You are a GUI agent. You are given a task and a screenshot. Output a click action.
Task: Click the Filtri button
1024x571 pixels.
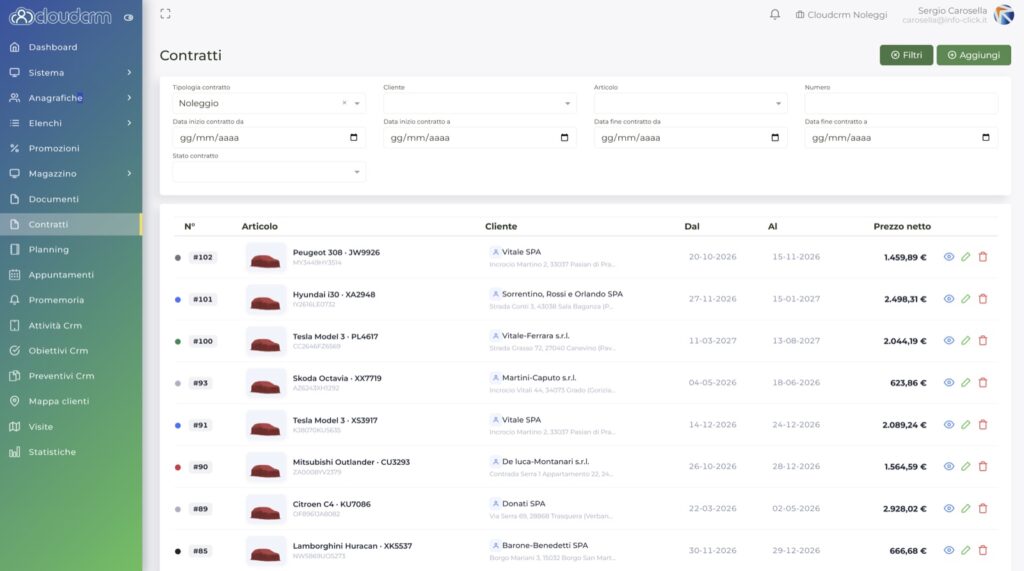pos(906,55)
